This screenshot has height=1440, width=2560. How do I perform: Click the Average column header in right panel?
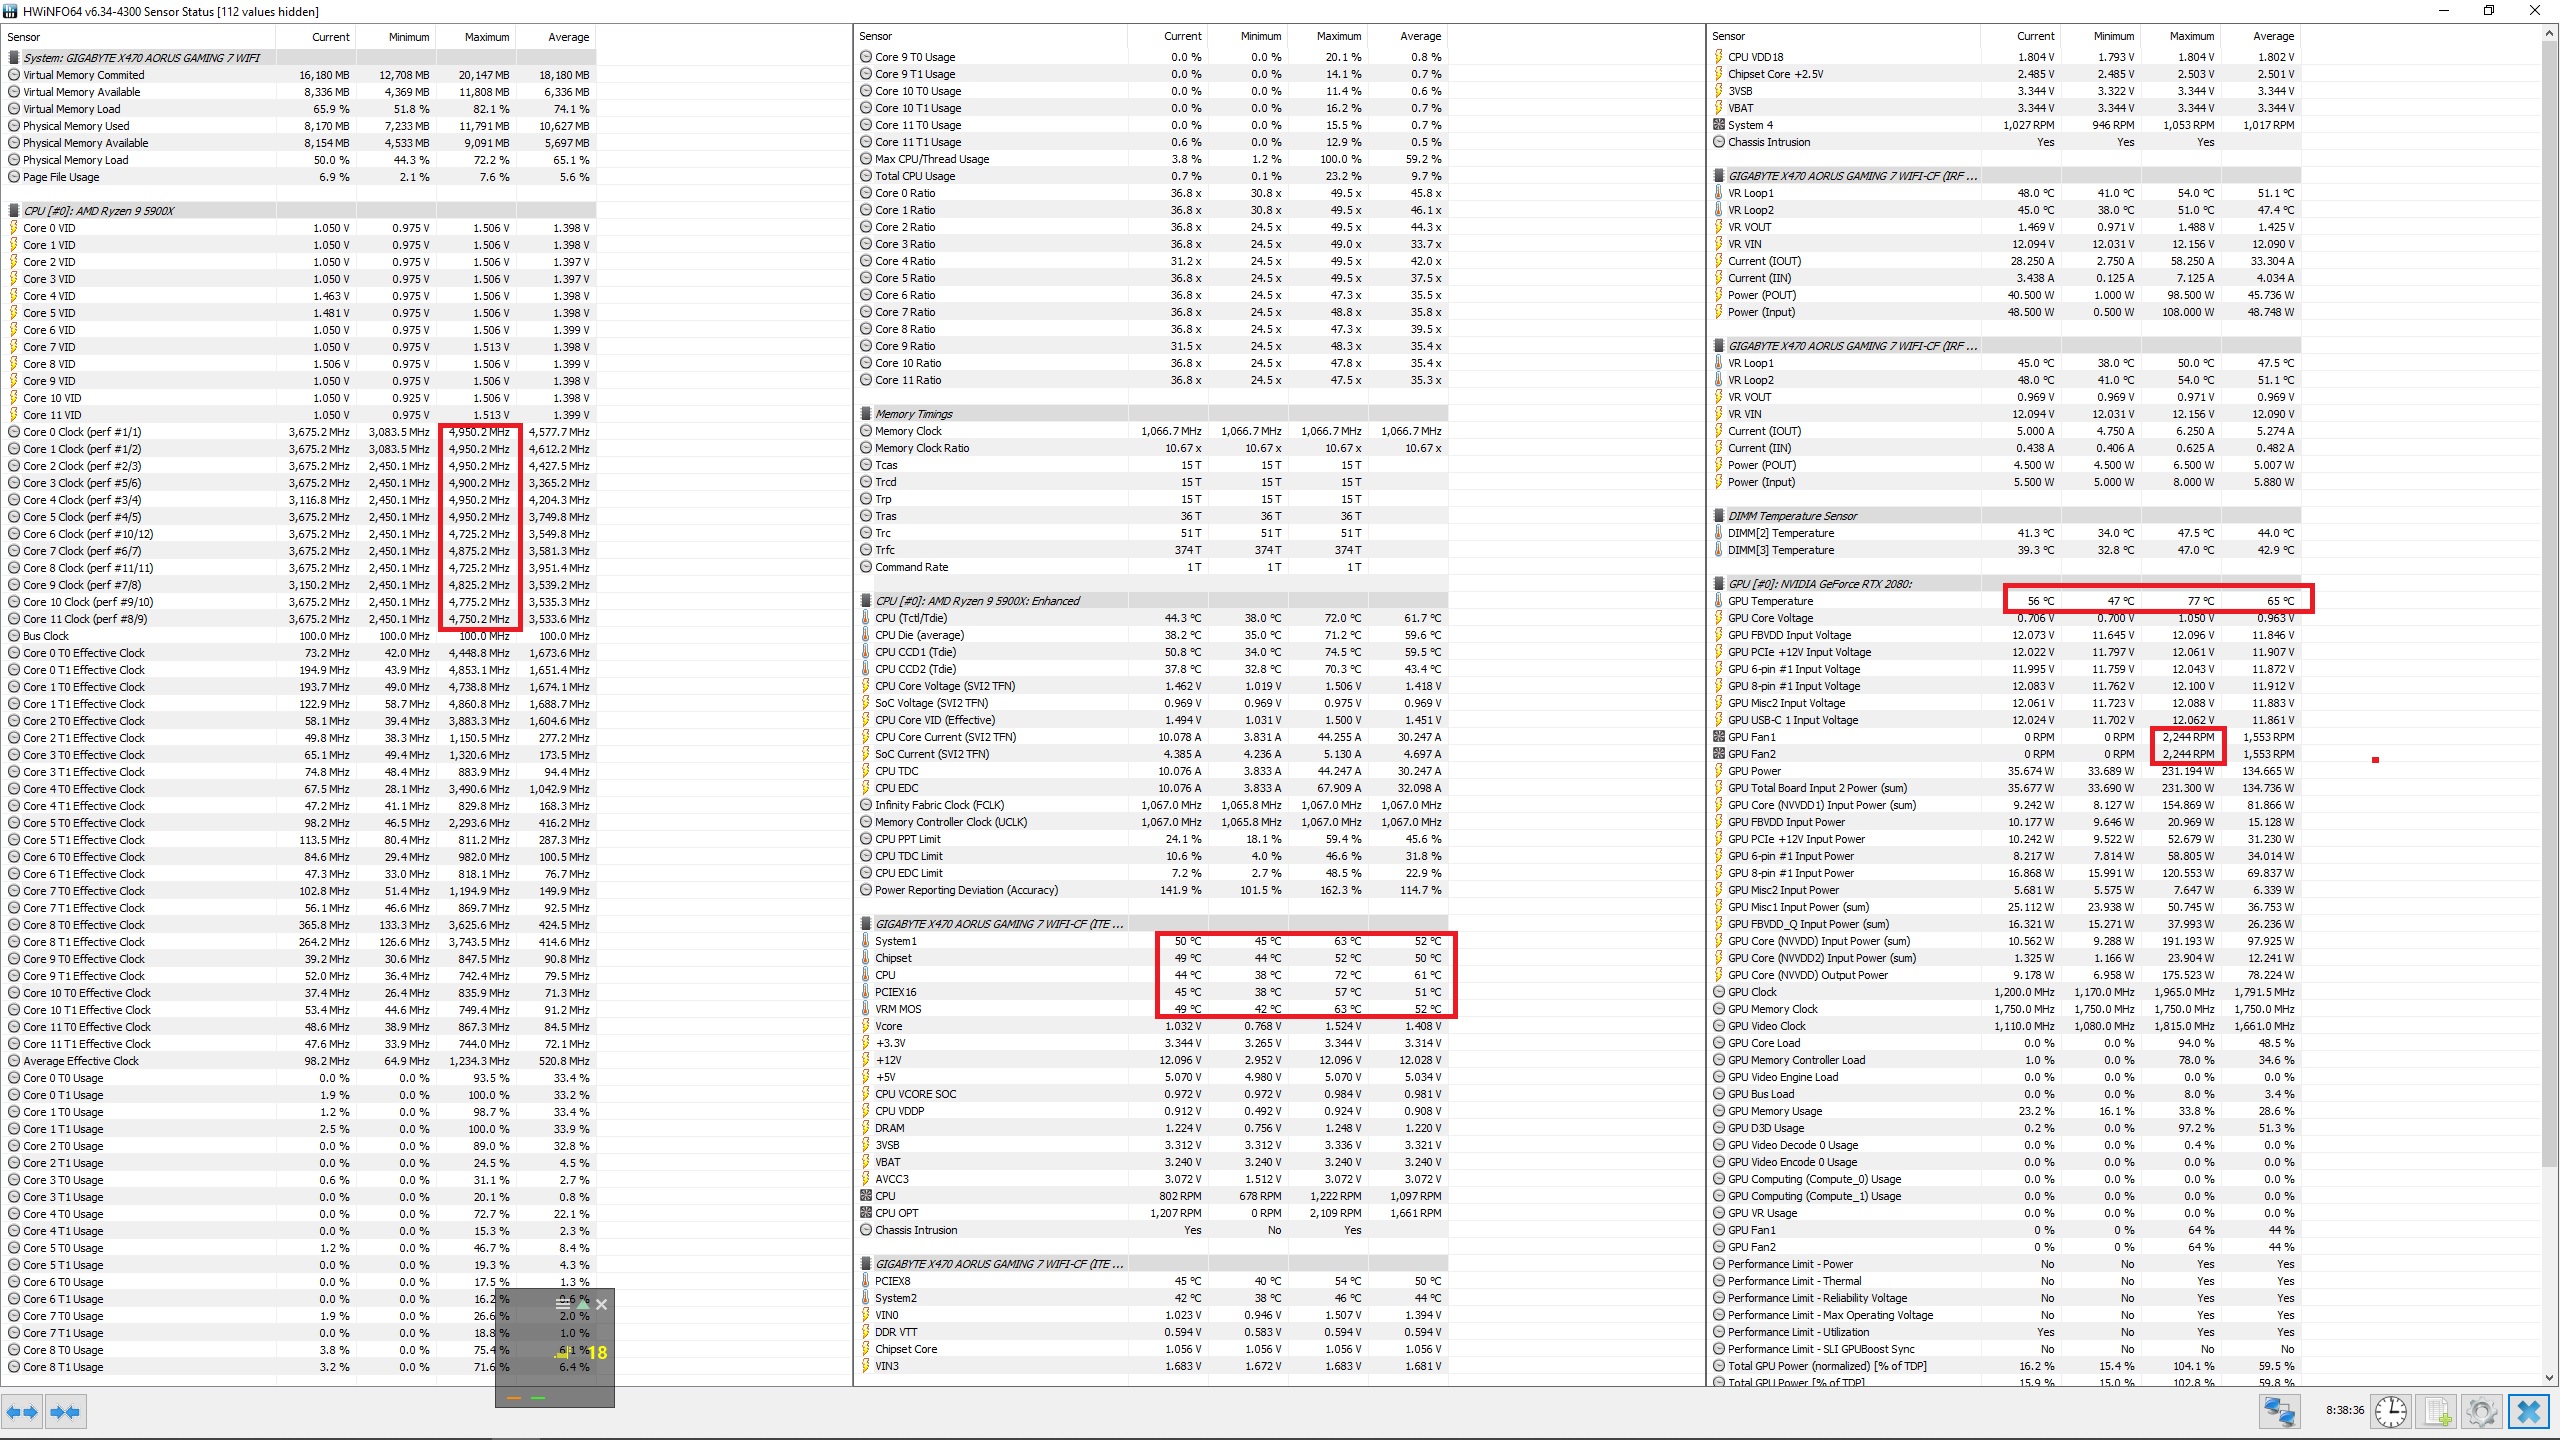click(2273, 36)
